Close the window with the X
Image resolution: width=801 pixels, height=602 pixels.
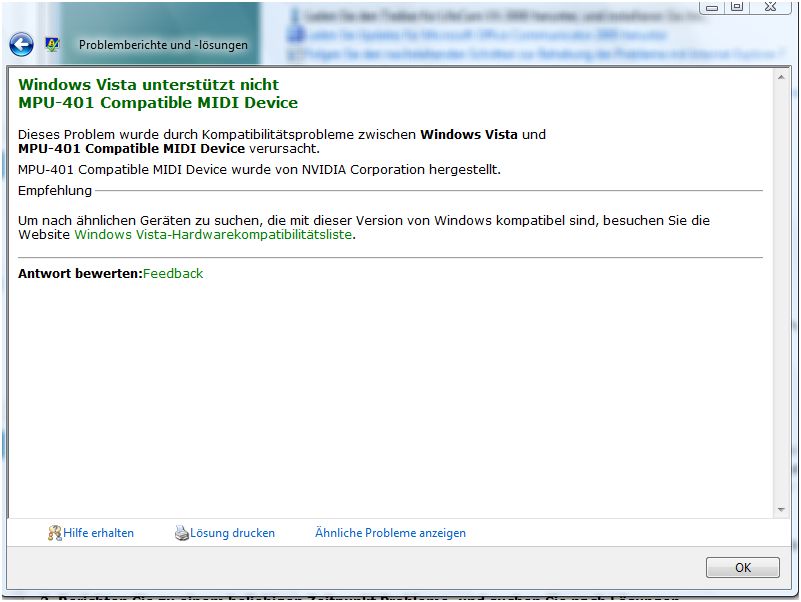770,7
